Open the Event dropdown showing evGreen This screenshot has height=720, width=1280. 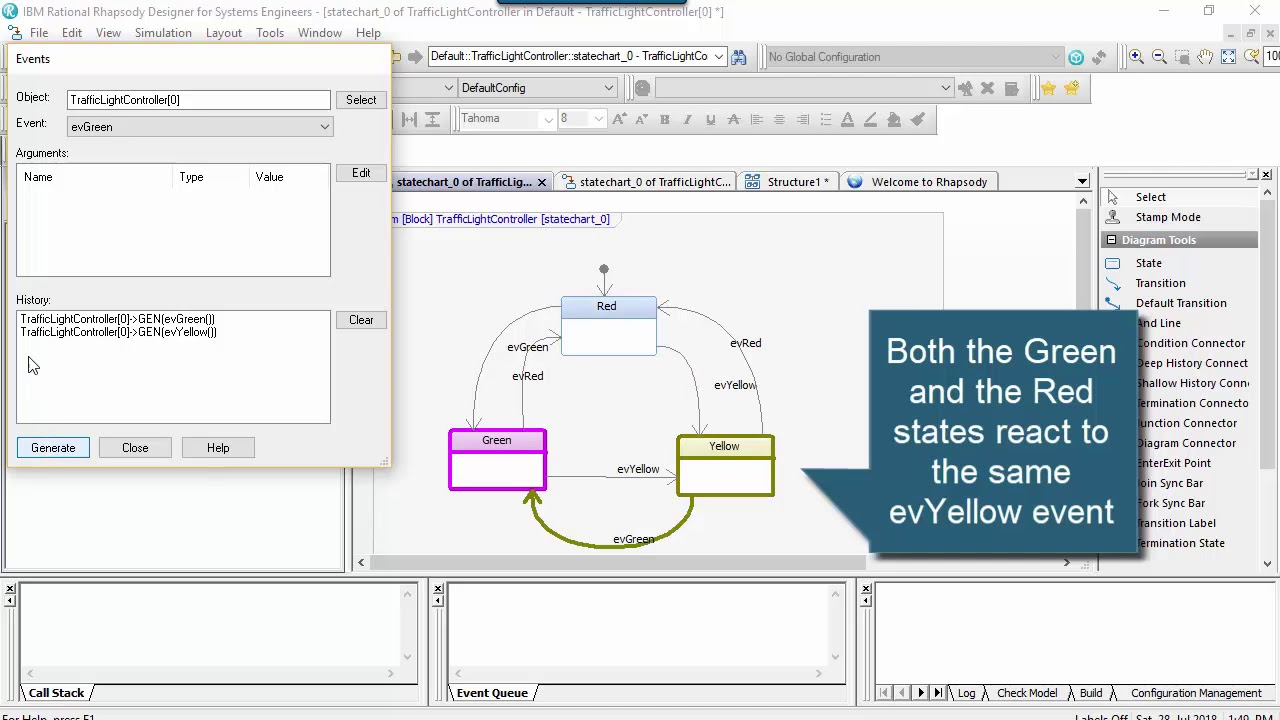(x=324, y=127)
